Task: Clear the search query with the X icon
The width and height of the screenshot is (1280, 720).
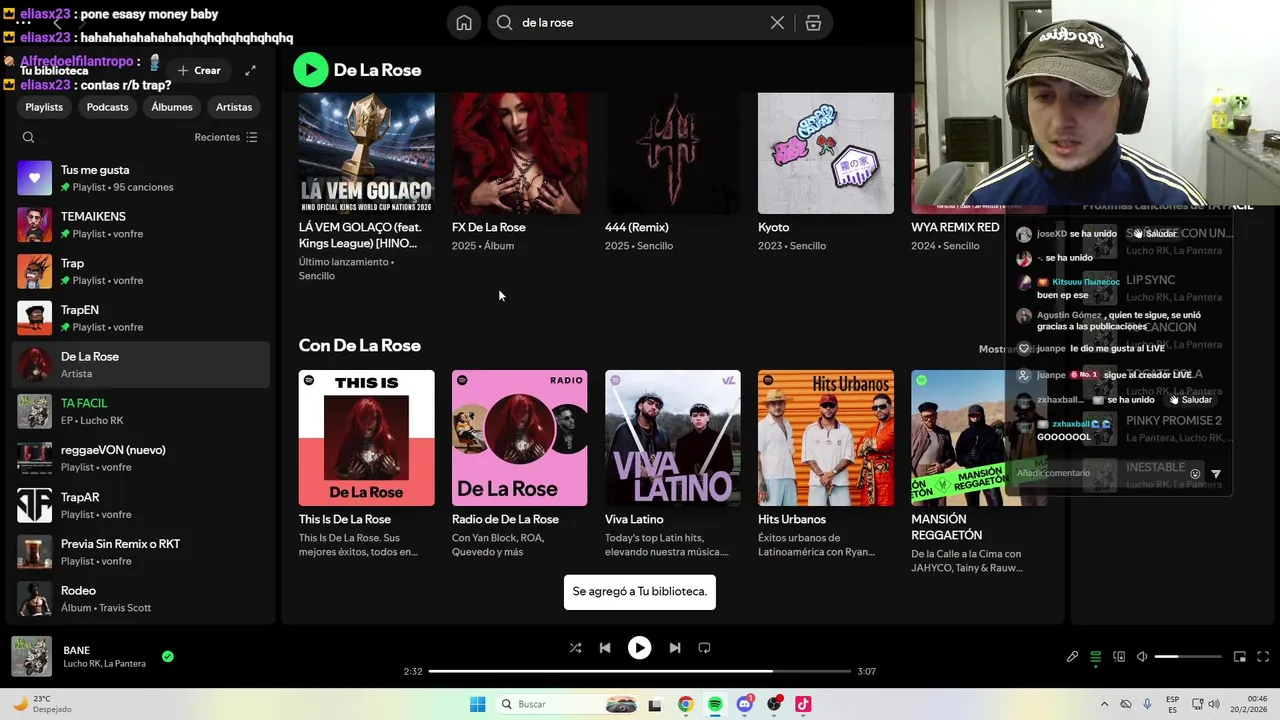Action: pos(777,22)
